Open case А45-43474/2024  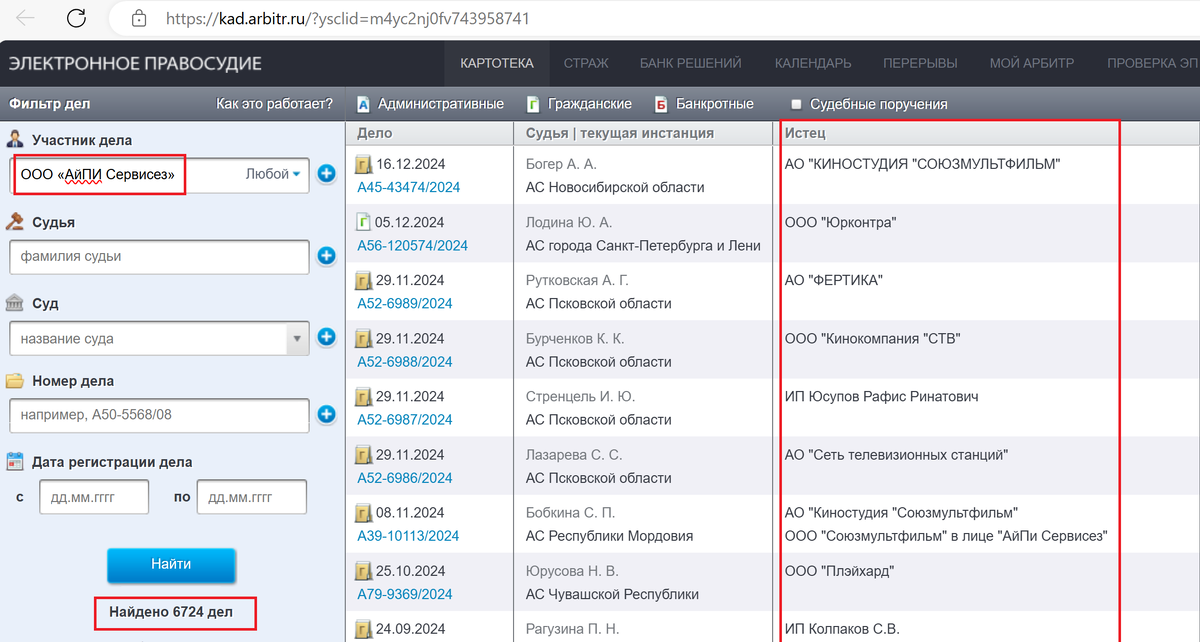click(408, 187)
